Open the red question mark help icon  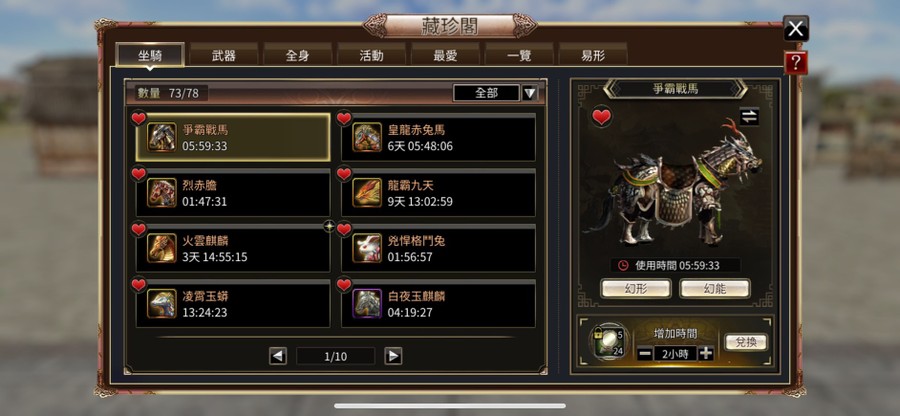[x=795, y=64]
